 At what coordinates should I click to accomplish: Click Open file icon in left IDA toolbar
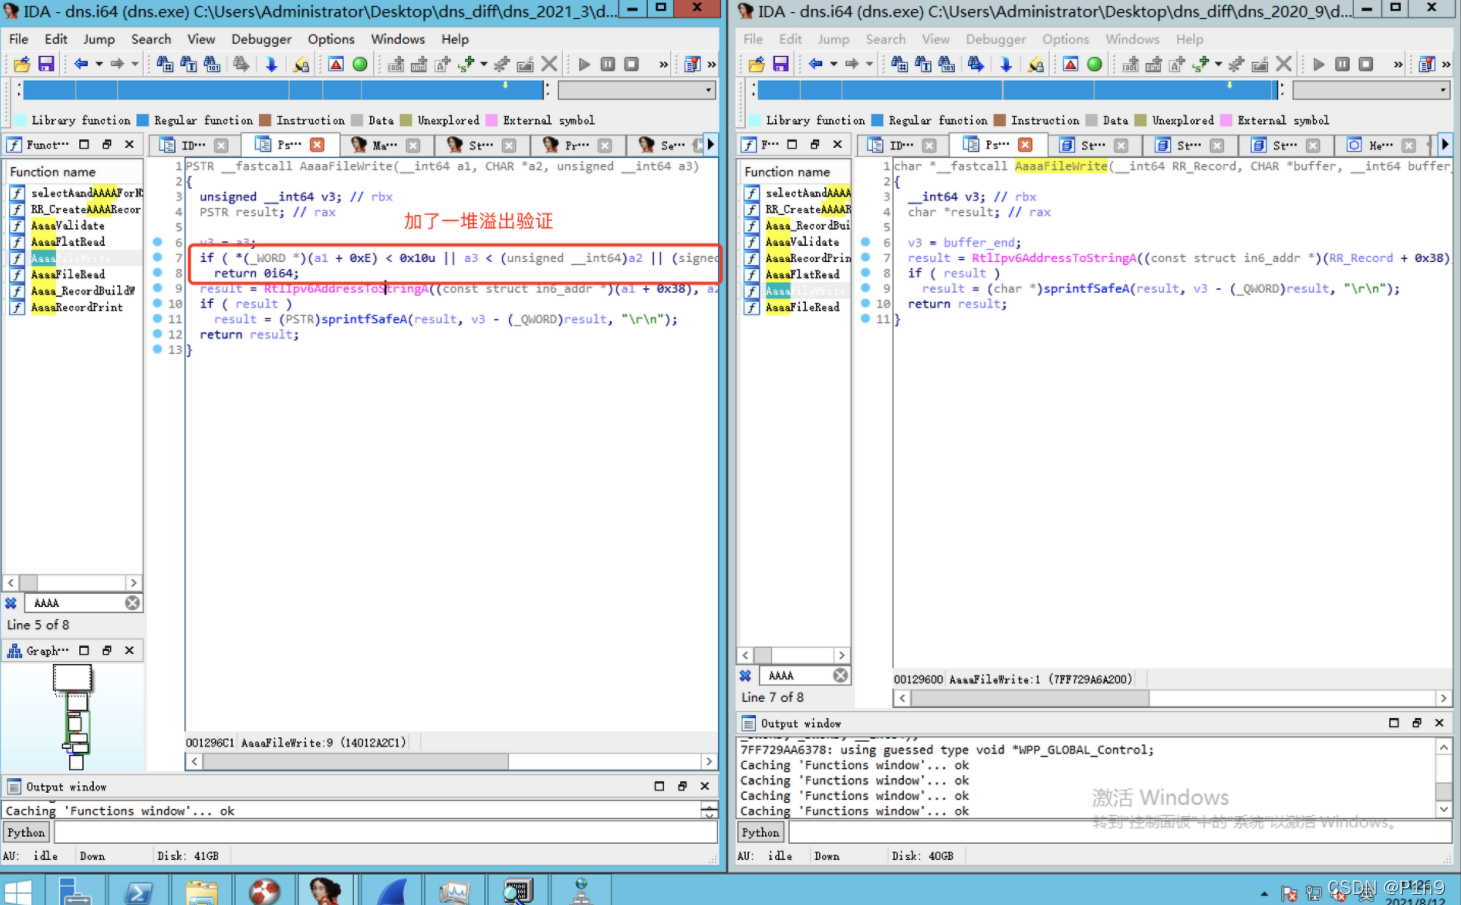pyautogui.click(x=21, y=64)
